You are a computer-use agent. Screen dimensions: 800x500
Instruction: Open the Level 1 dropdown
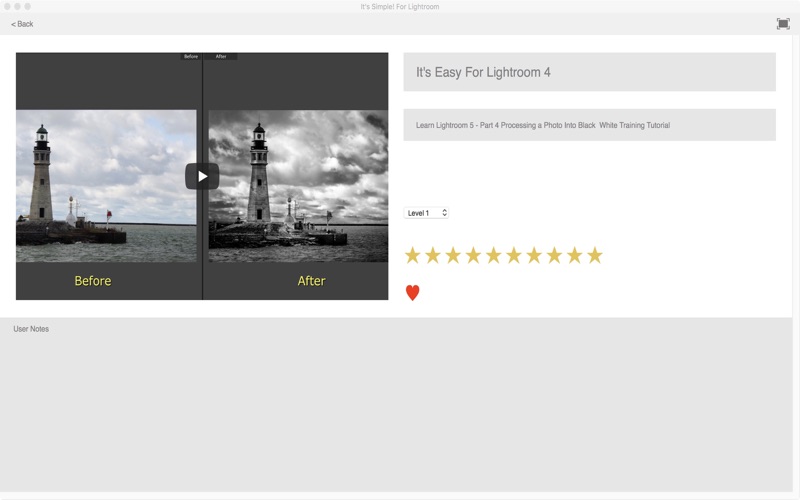coord(426,213)
